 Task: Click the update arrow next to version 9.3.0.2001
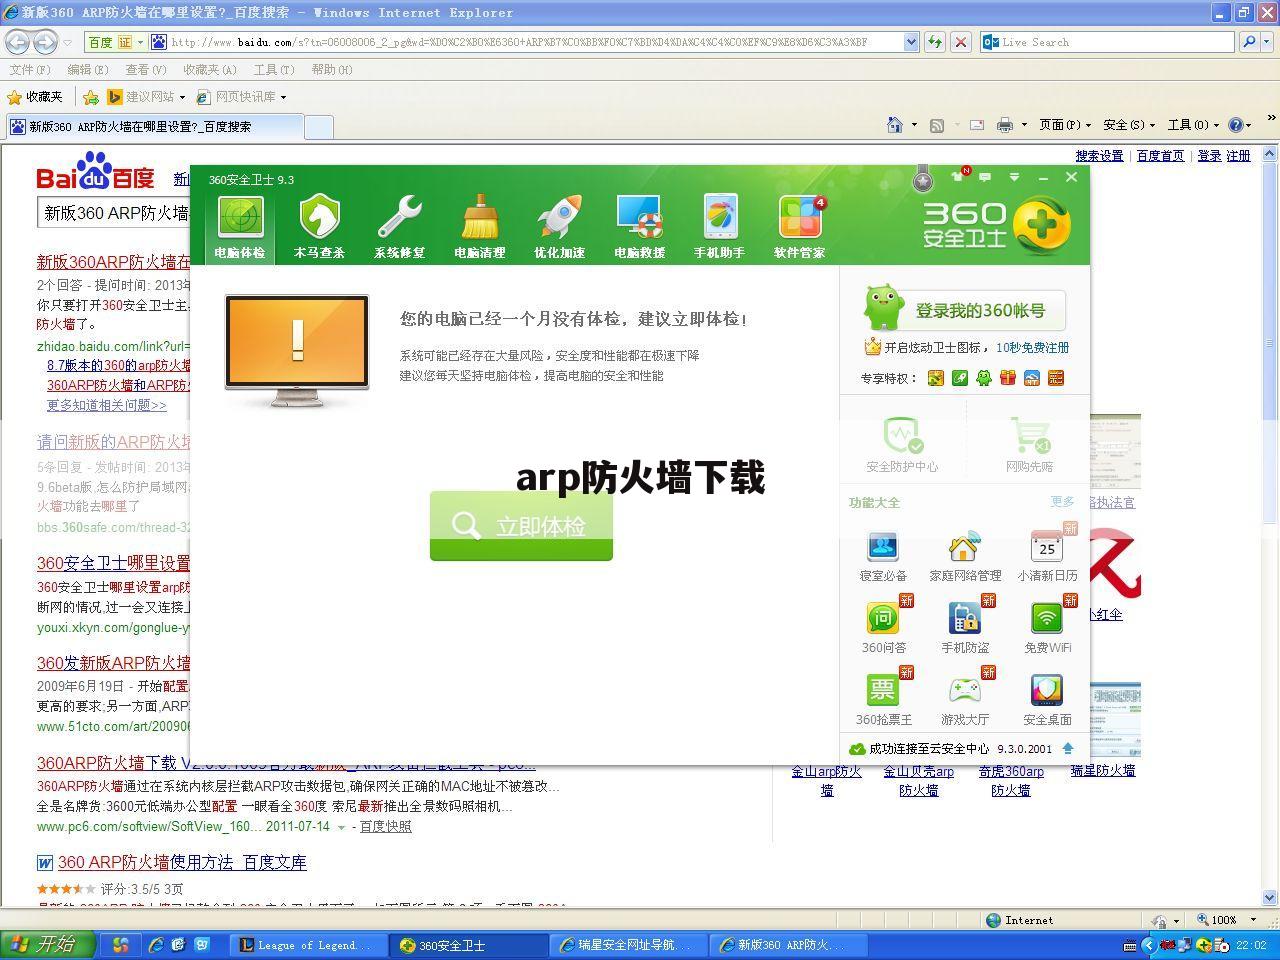click(1068, 748)
